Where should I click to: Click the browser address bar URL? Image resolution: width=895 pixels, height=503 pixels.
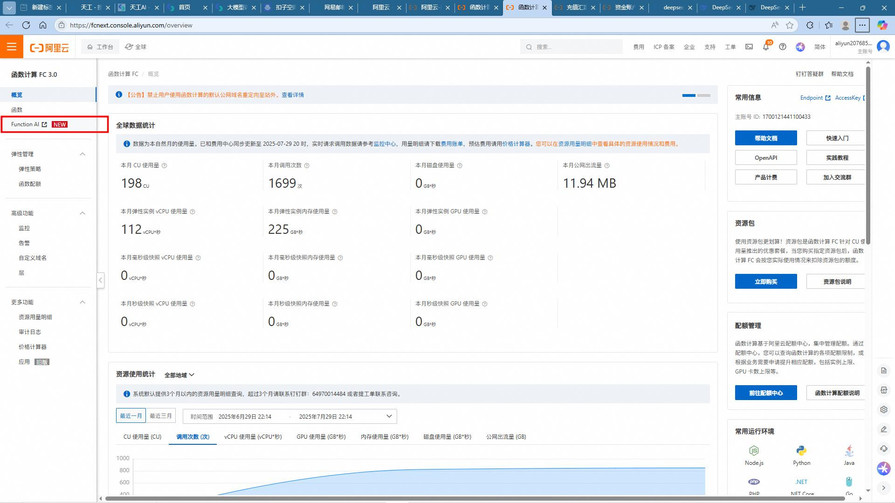pos(131,25)
